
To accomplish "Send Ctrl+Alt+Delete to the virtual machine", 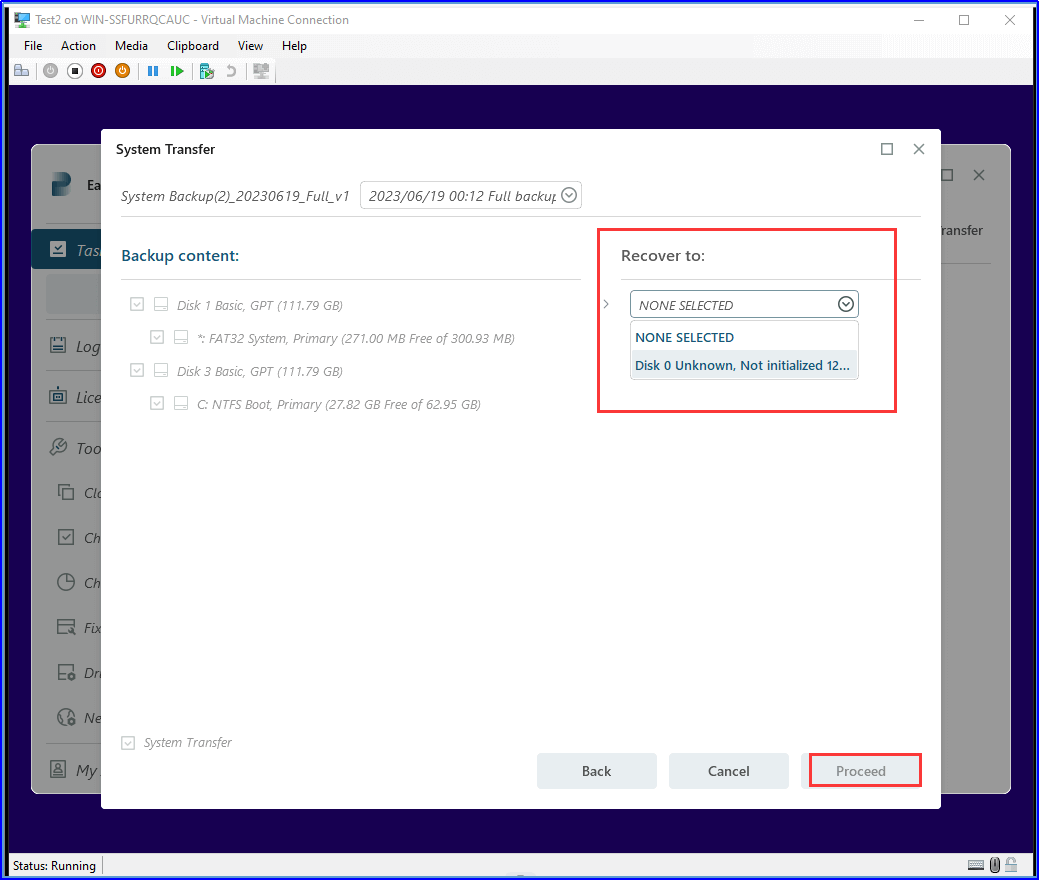I will coord(22,70).
